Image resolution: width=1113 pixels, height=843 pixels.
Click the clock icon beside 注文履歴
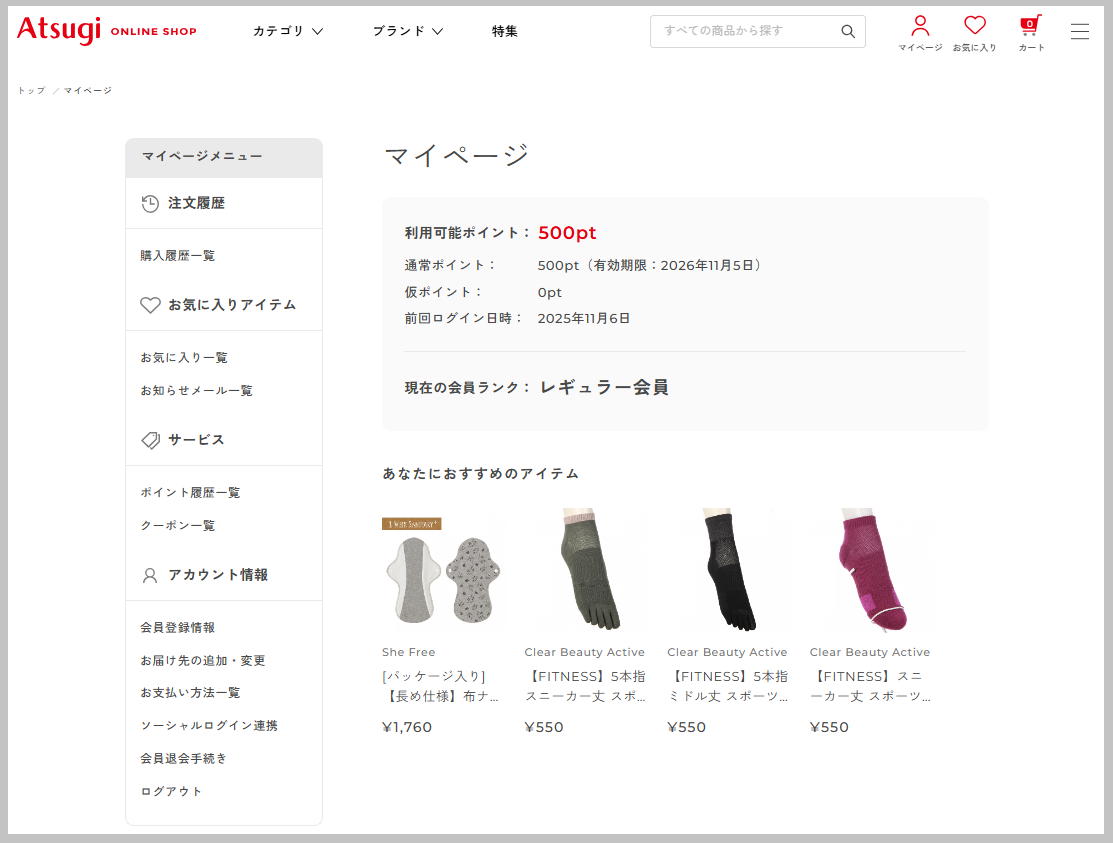coord(151,203)
